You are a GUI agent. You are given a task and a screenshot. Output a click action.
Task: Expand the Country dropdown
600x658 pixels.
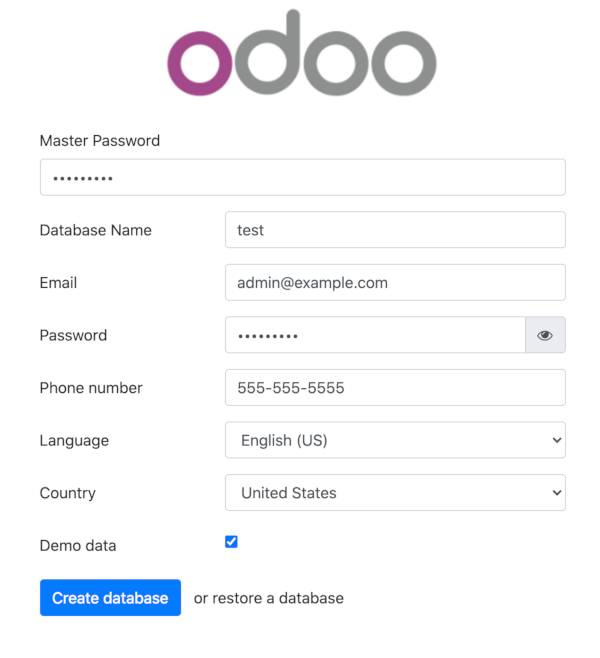395,493
